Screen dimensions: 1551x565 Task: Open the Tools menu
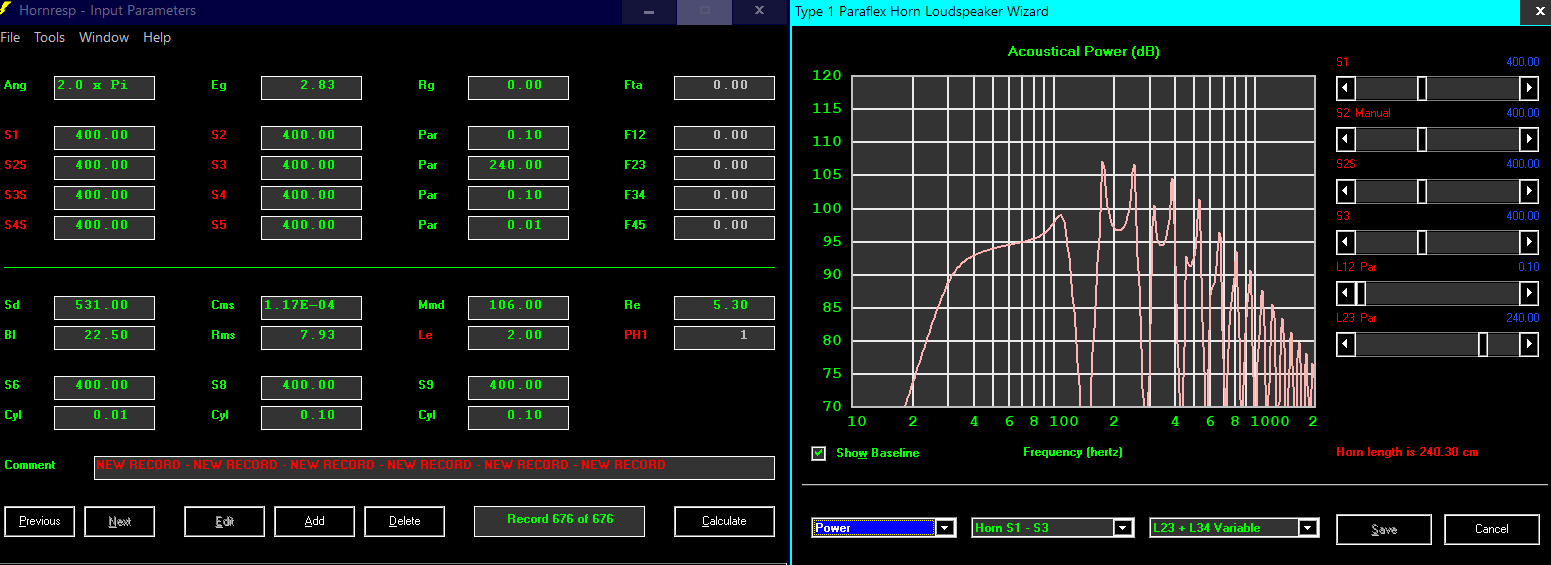pos(49,37)
